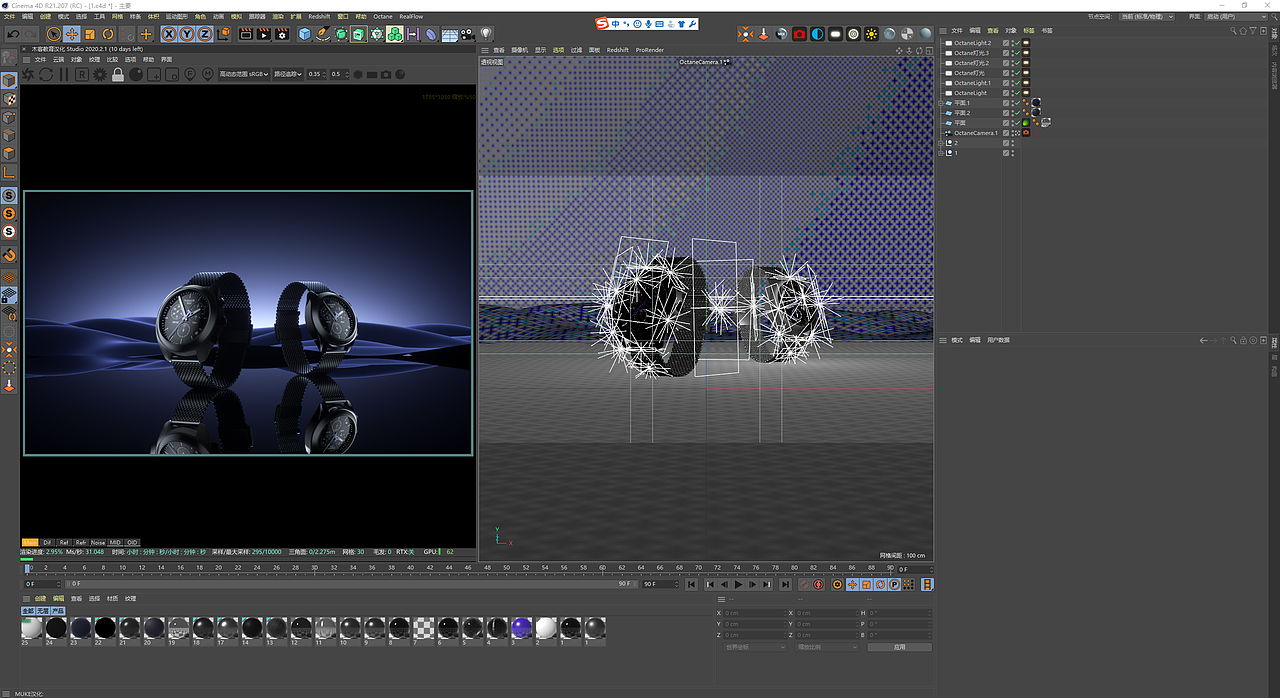Open the Edit Render Settings icon
This screenshot has height=698, width=1280.
(x=283, y=34)
